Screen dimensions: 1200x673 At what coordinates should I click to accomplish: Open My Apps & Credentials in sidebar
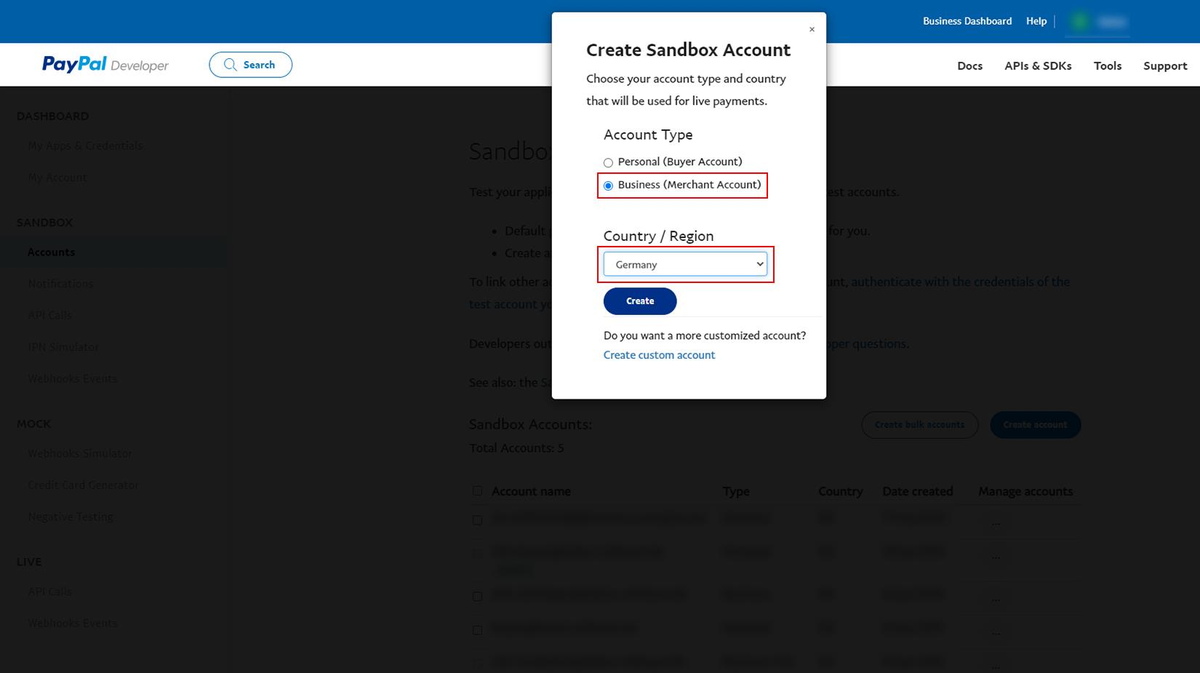point(85,146)
